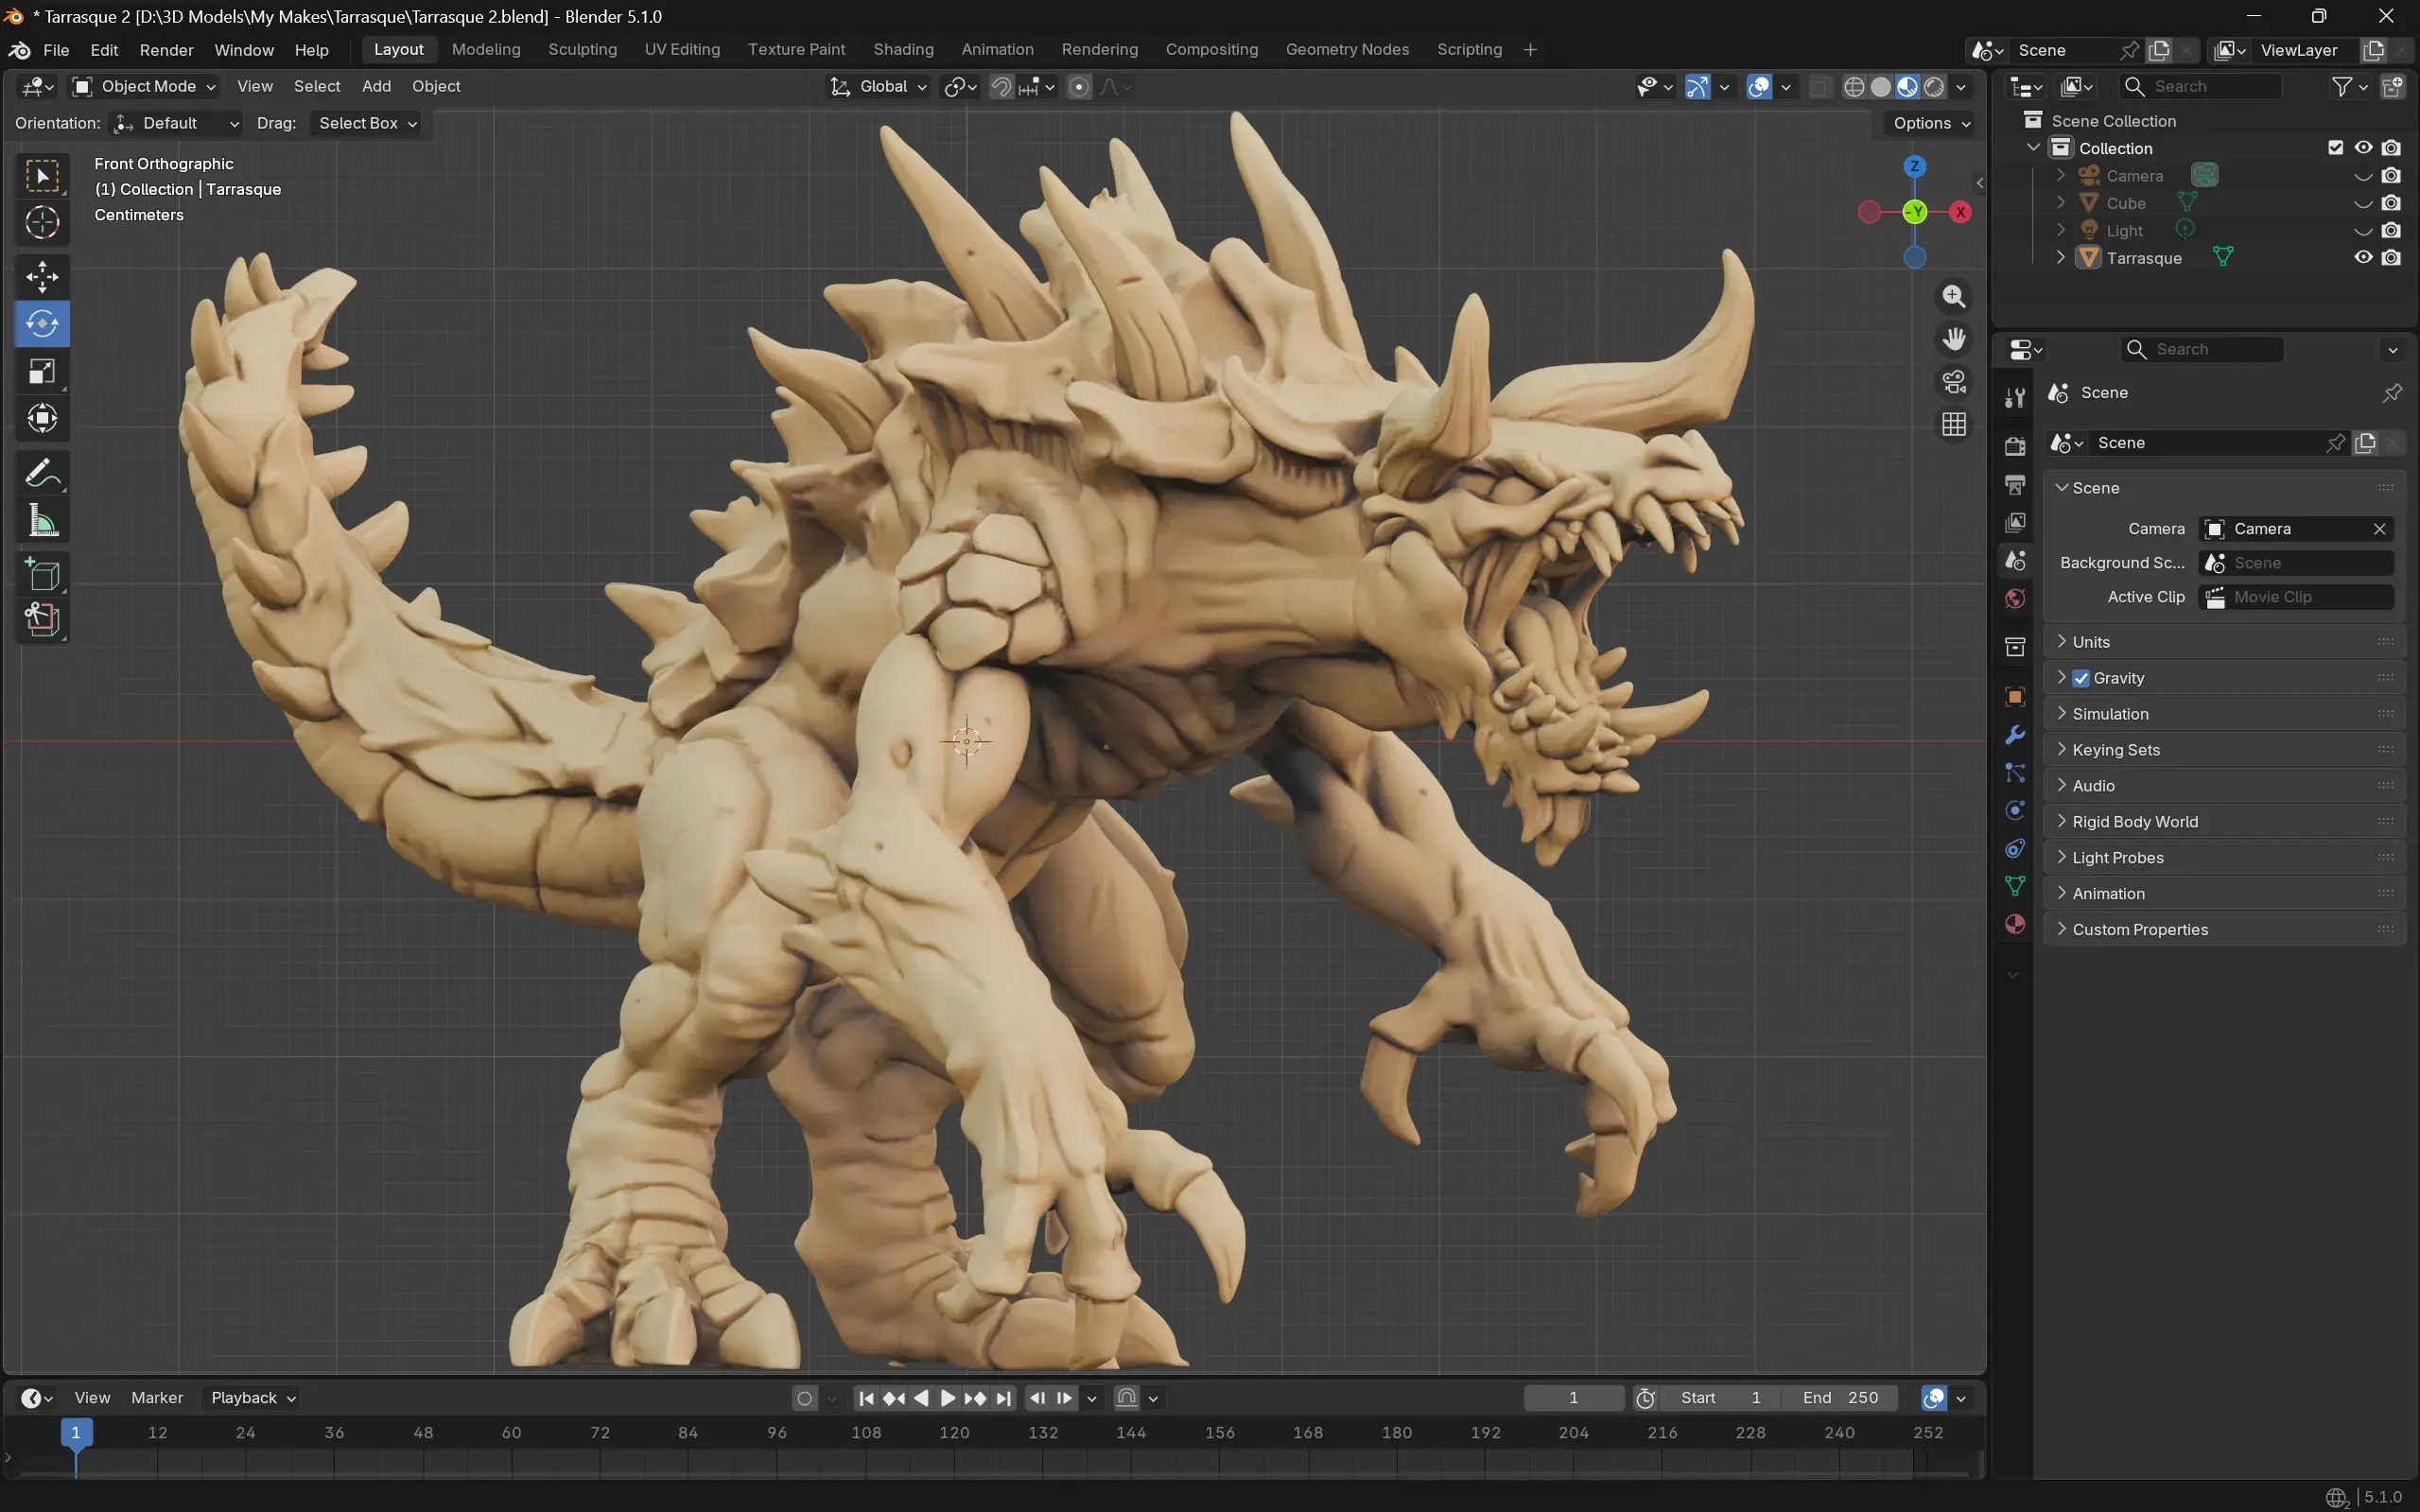Click the play animation button

pyautogui.click(x=948, y=1398)
